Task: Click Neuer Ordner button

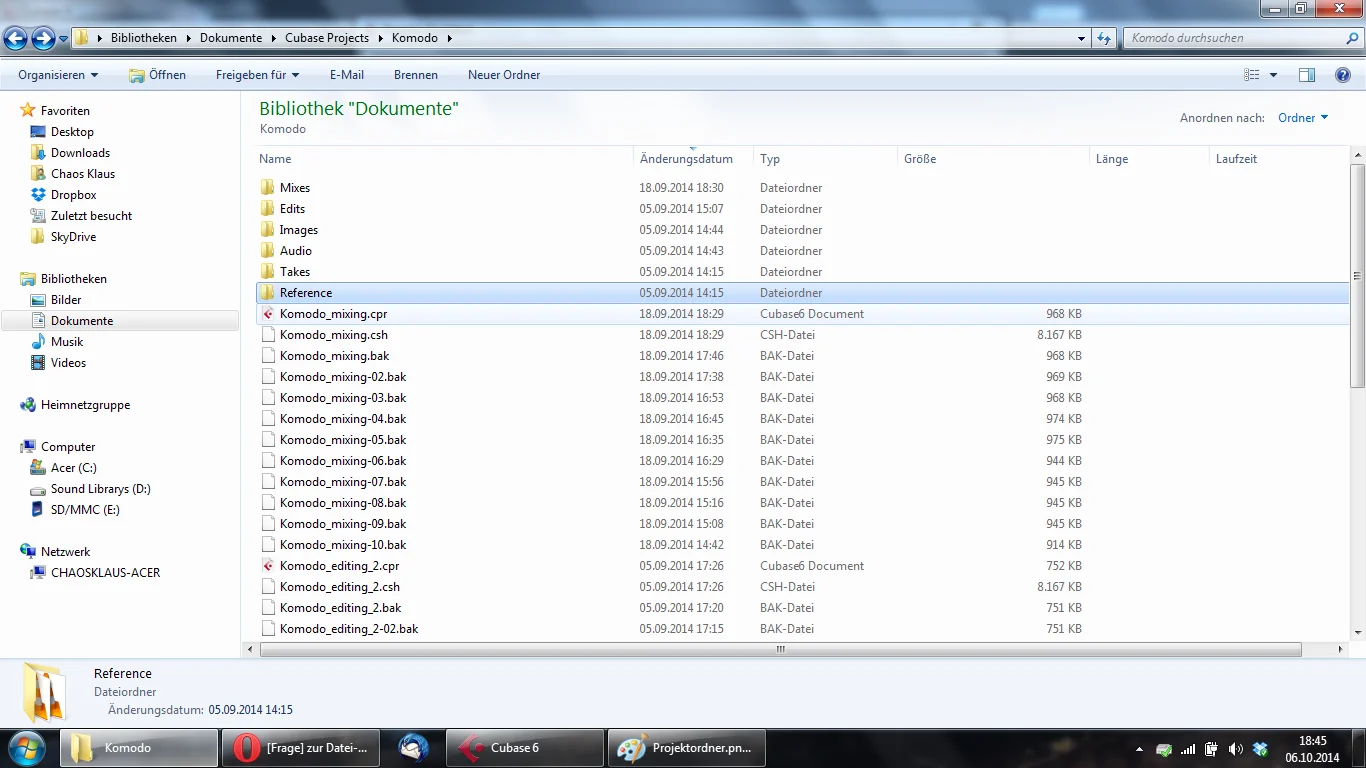Action: (x=503, y=75)
